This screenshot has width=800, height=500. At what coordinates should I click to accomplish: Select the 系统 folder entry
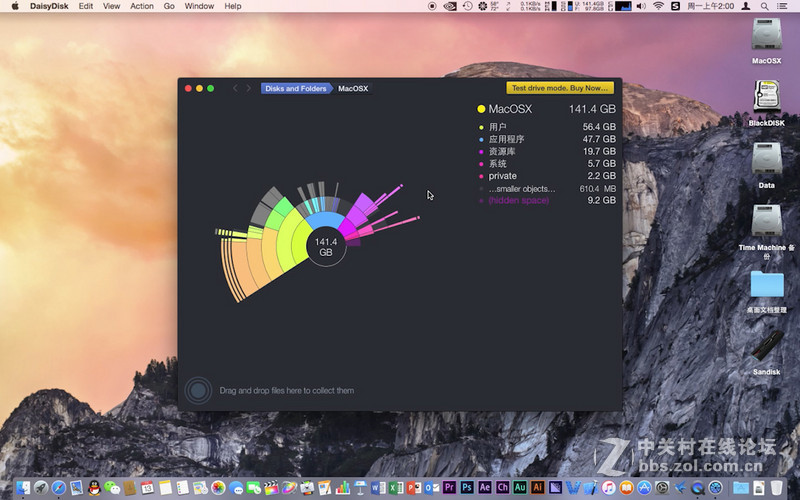click(547, 163)
